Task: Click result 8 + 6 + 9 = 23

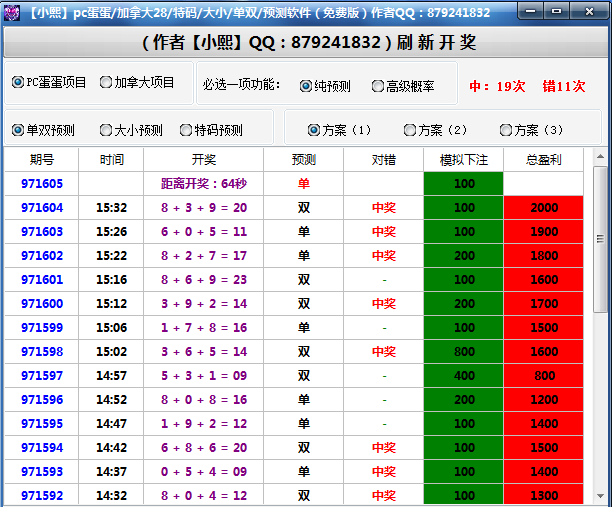Action: 204,279
